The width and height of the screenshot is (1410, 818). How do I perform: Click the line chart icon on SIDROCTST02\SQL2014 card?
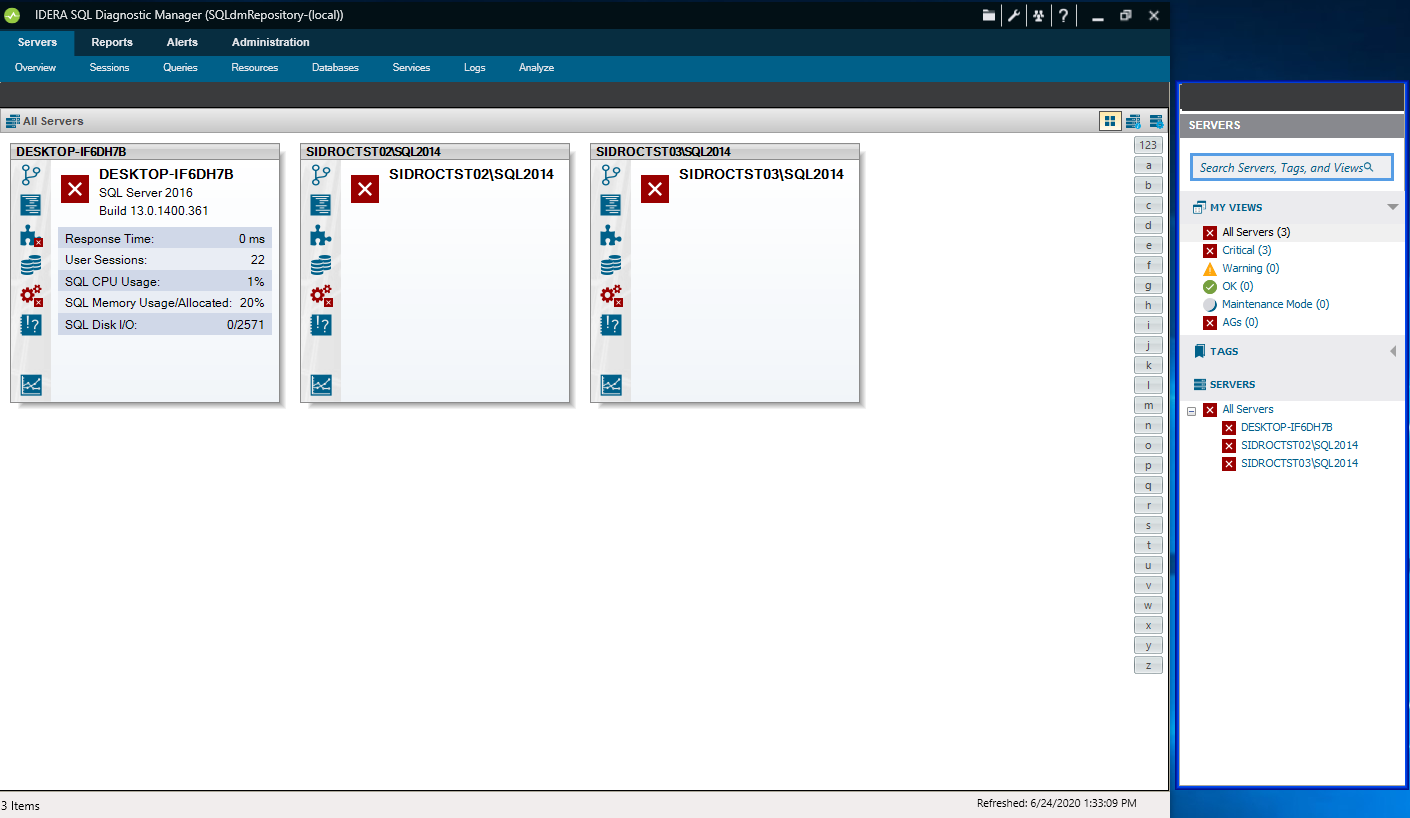coord(321,385)
